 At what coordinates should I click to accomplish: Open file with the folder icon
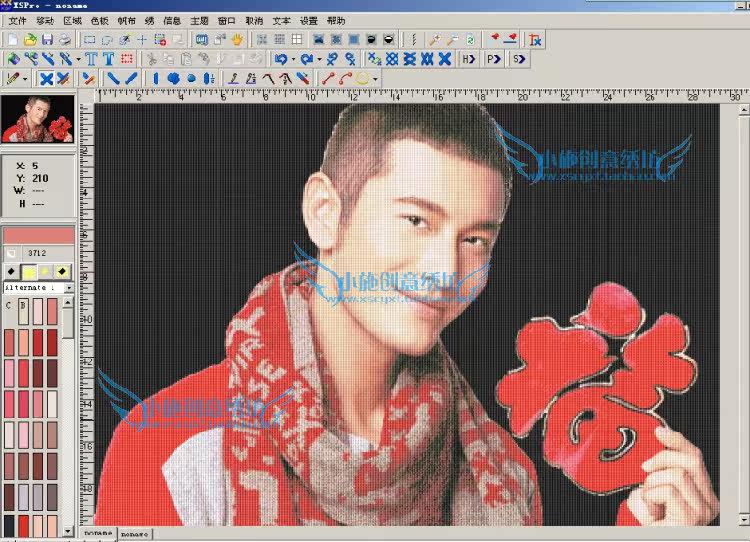point(30,39)
